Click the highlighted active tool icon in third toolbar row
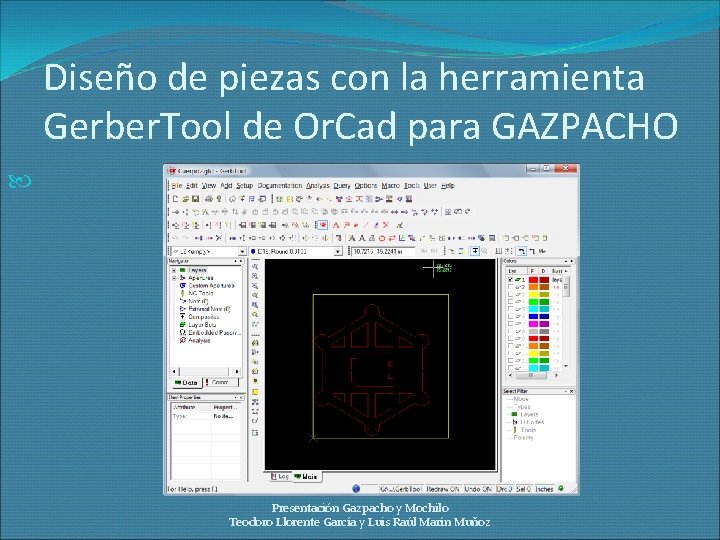Screen dimensions: 720x540 (x=322, y=225)
